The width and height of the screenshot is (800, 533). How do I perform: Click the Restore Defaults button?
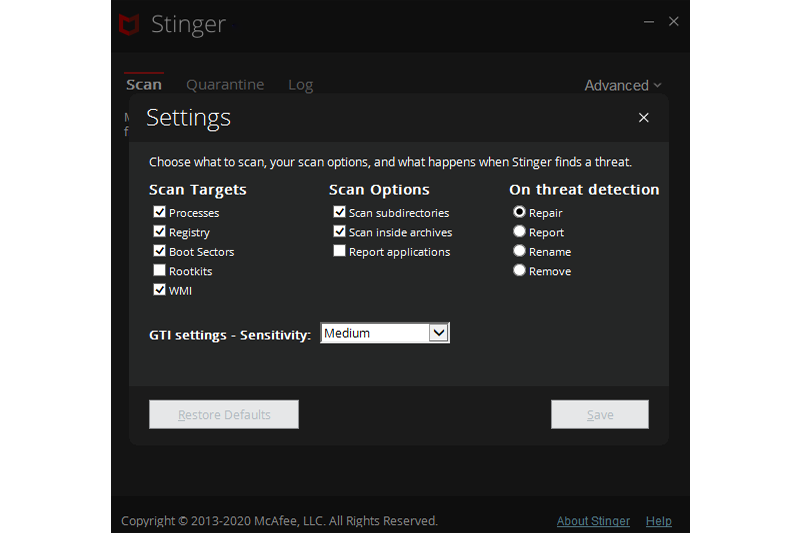pyautogui.click(x=224, y=415)
